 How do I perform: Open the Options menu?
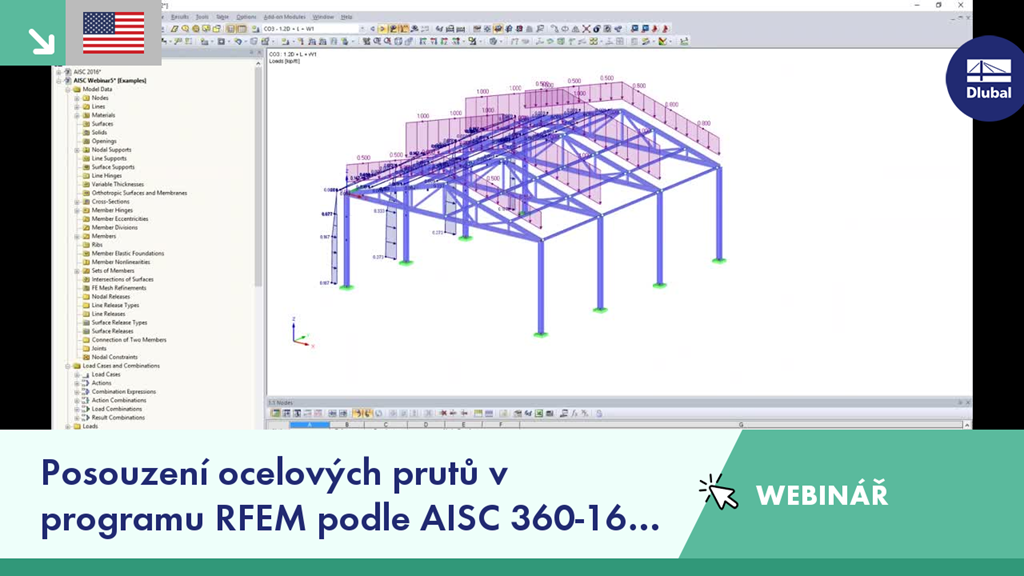[x=246, y=17]
